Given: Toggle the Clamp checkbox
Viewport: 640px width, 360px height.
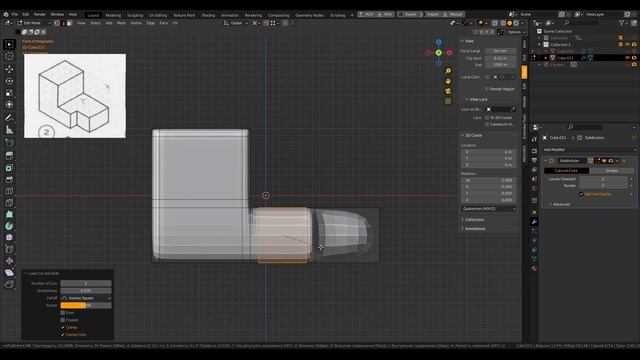Looking at the screenshot, I should pyautogui.click(x=62, y=327).
